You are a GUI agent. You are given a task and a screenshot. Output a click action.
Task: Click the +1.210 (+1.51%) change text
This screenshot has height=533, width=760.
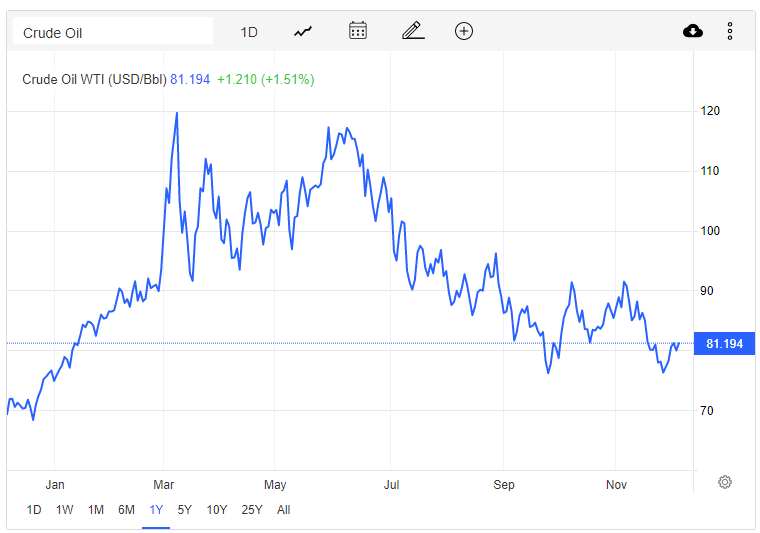[266, 79]
